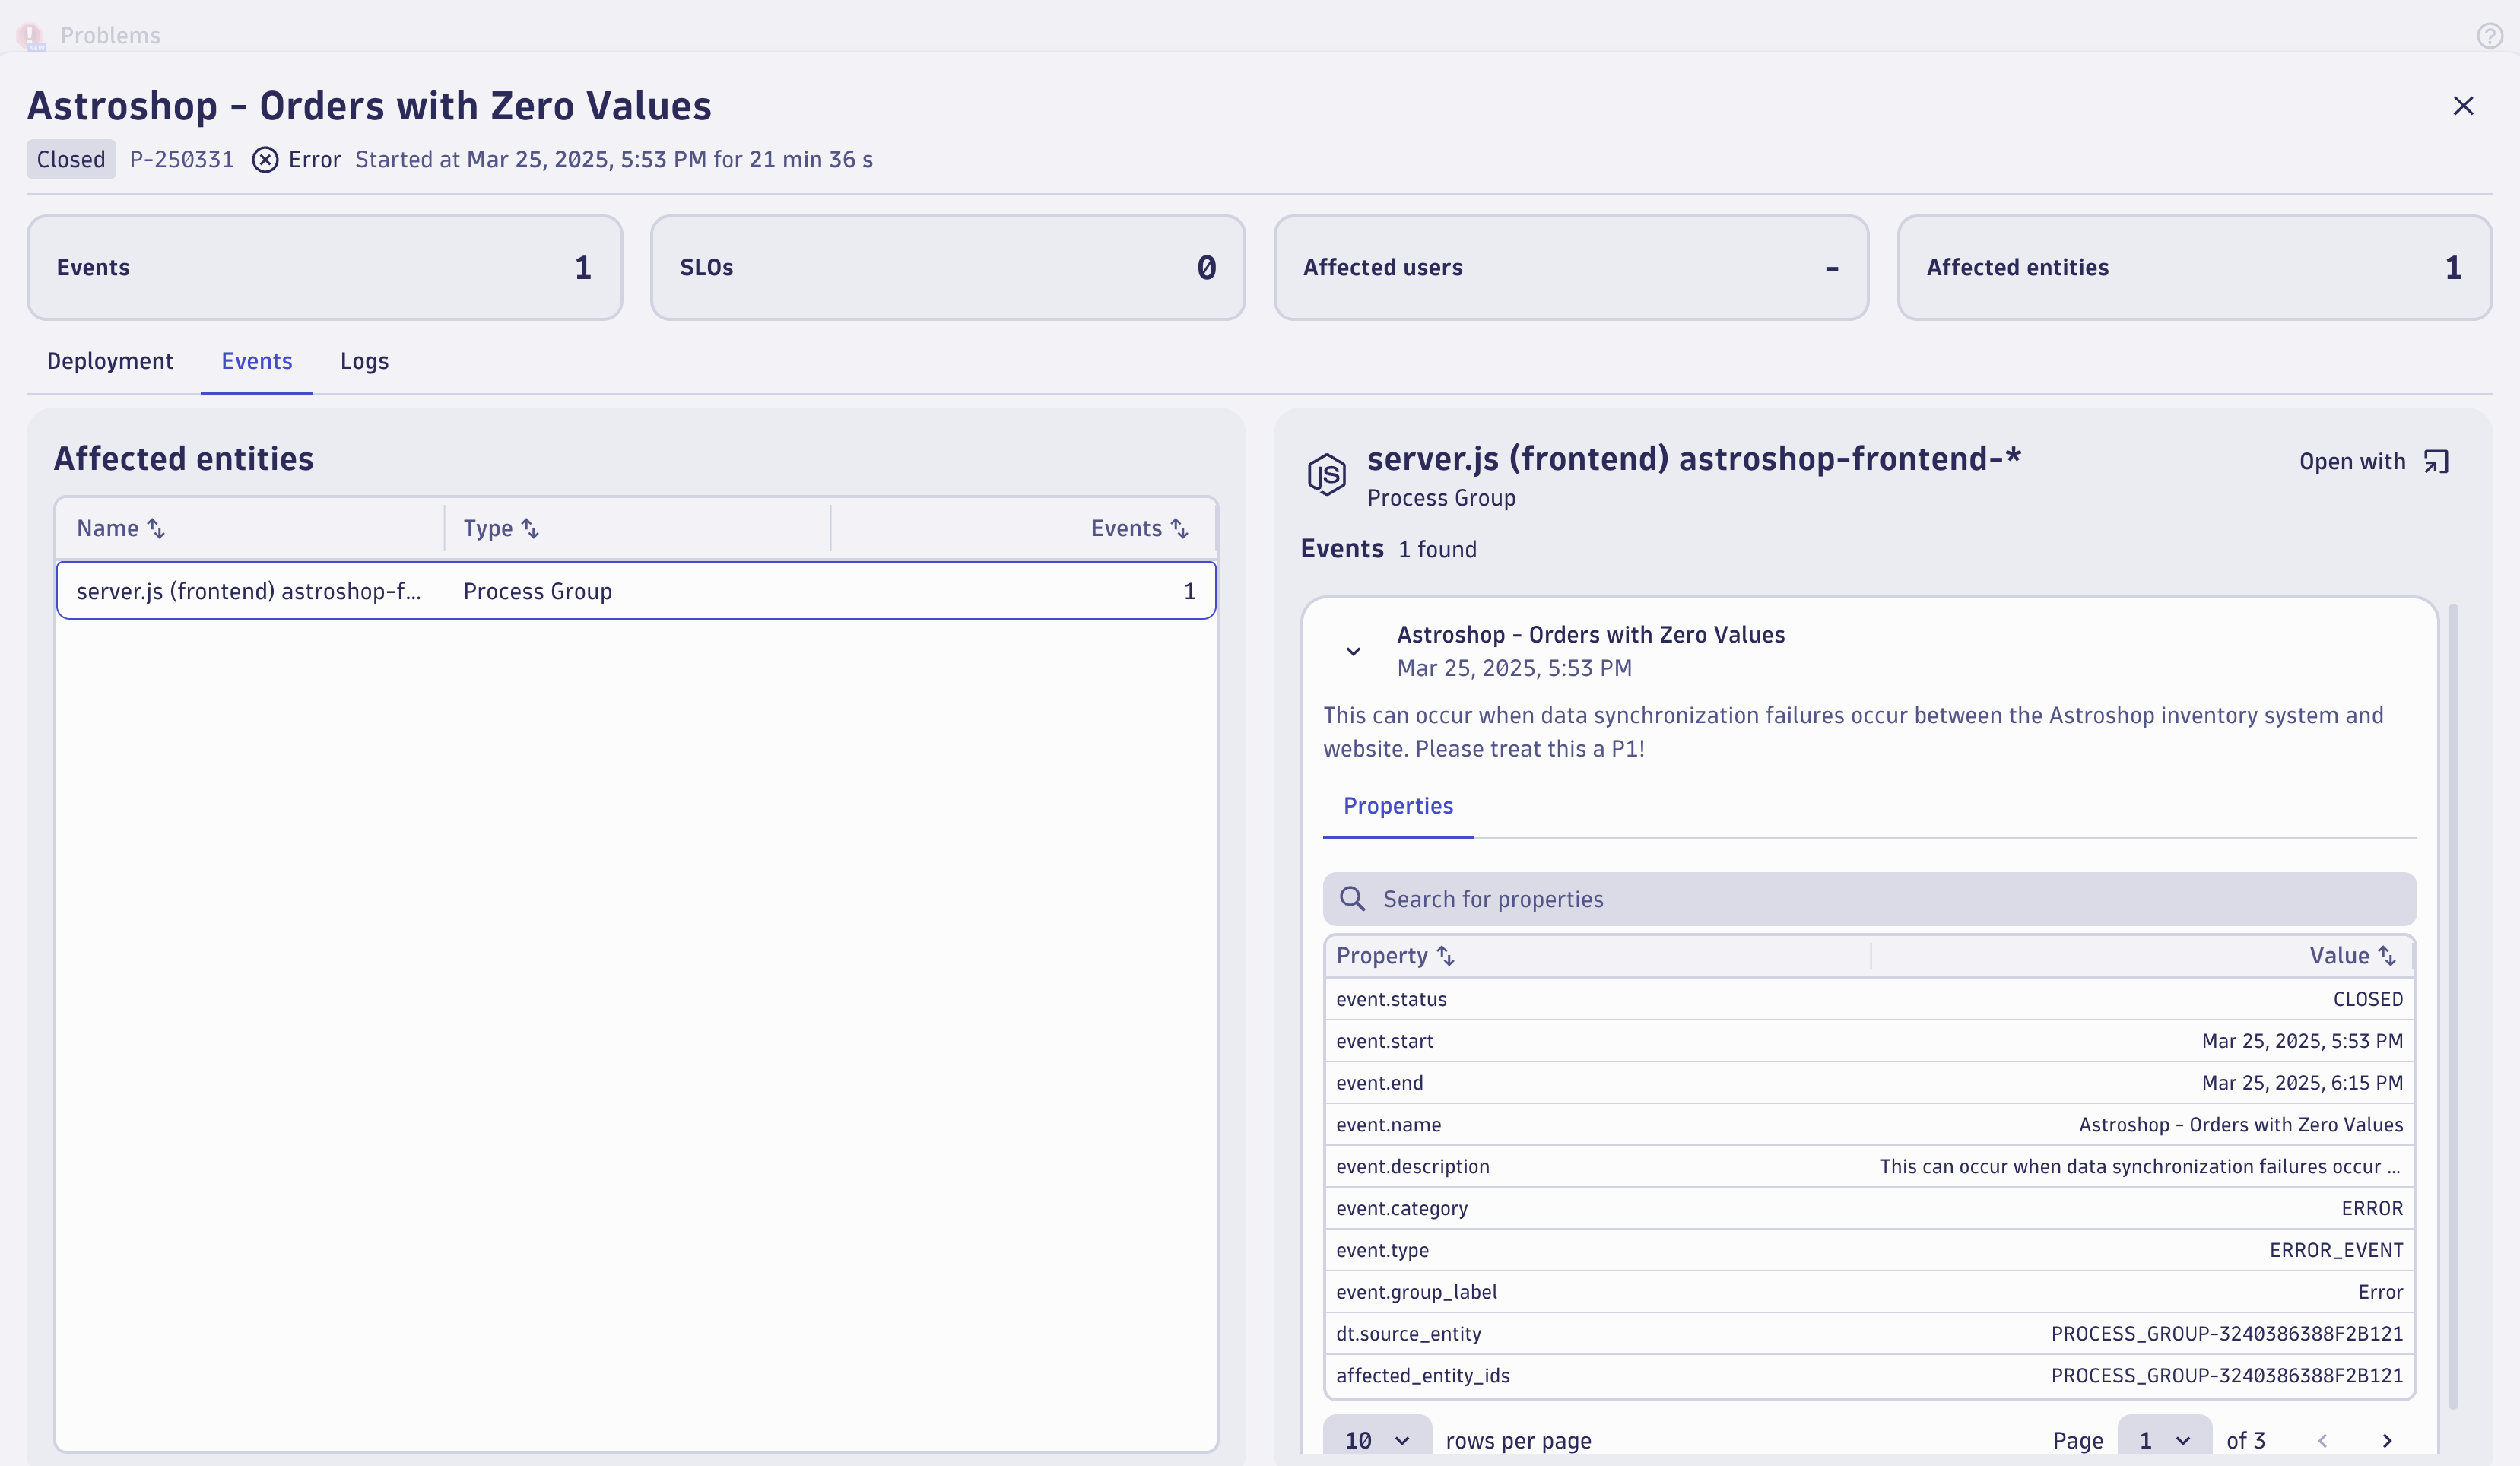
Task: Click the Open with external arrow icon
Action: (2436, 462)
